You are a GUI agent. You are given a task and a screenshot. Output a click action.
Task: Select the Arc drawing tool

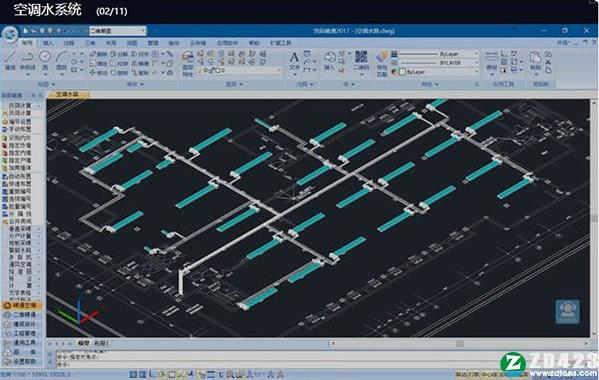point(62,60)
